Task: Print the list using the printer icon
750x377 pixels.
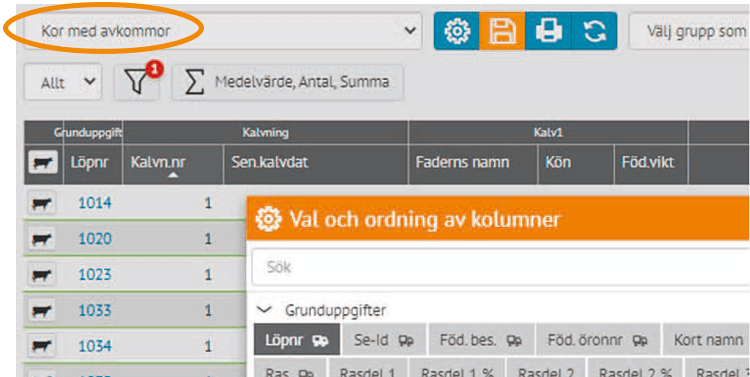Action: click(x=548, y=31)
